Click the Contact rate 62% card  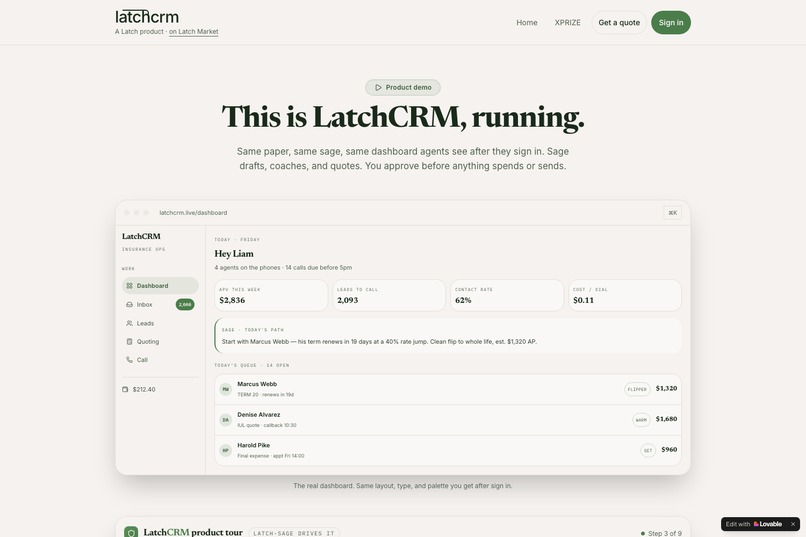[x=507, y=295]
